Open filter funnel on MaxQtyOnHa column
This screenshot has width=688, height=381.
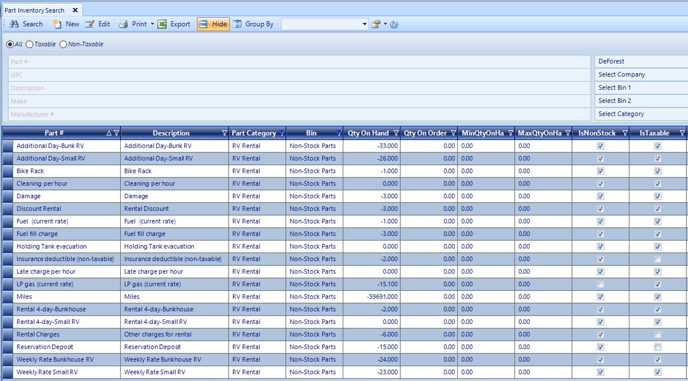point(568,133)
